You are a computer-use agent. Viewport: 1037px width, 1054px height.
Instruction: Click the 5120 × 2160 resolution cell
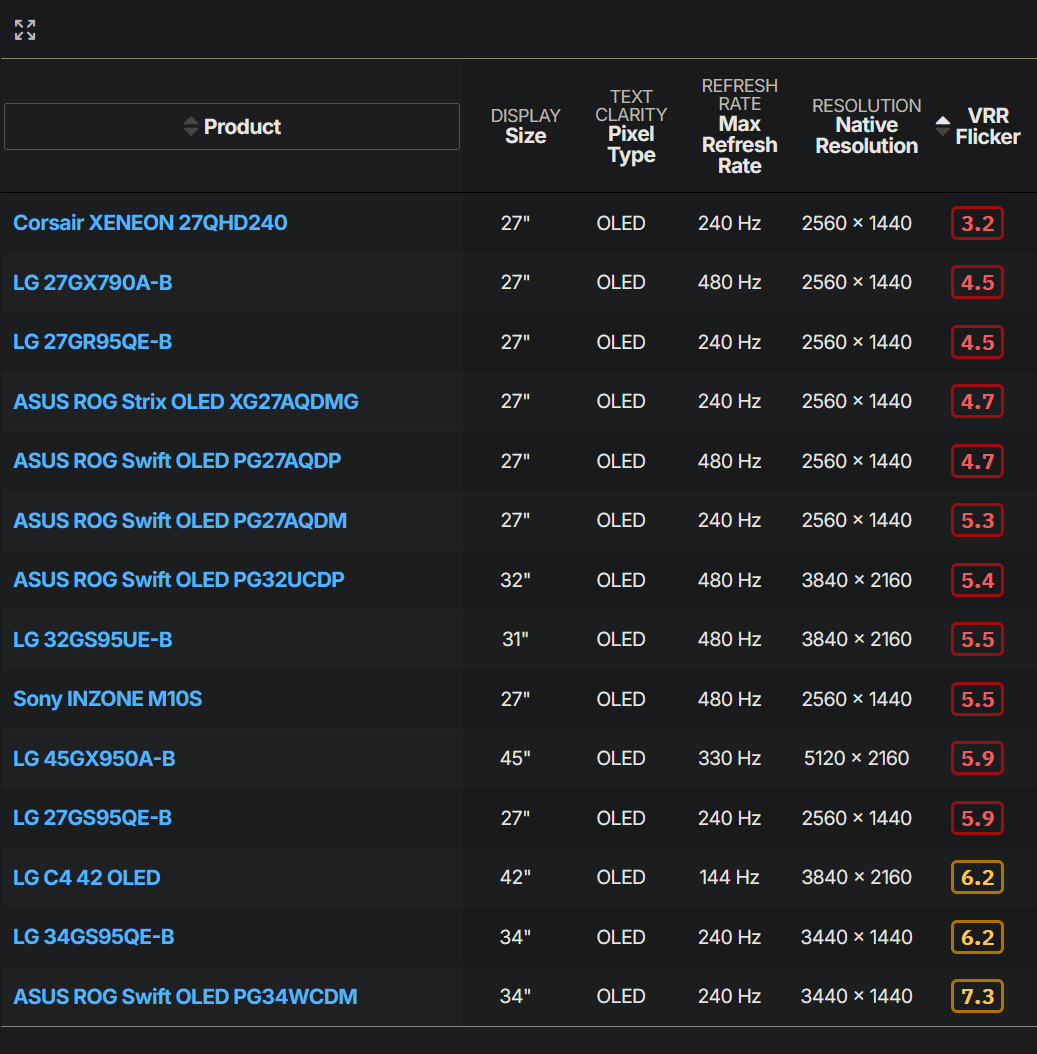[x=856, y=758]
